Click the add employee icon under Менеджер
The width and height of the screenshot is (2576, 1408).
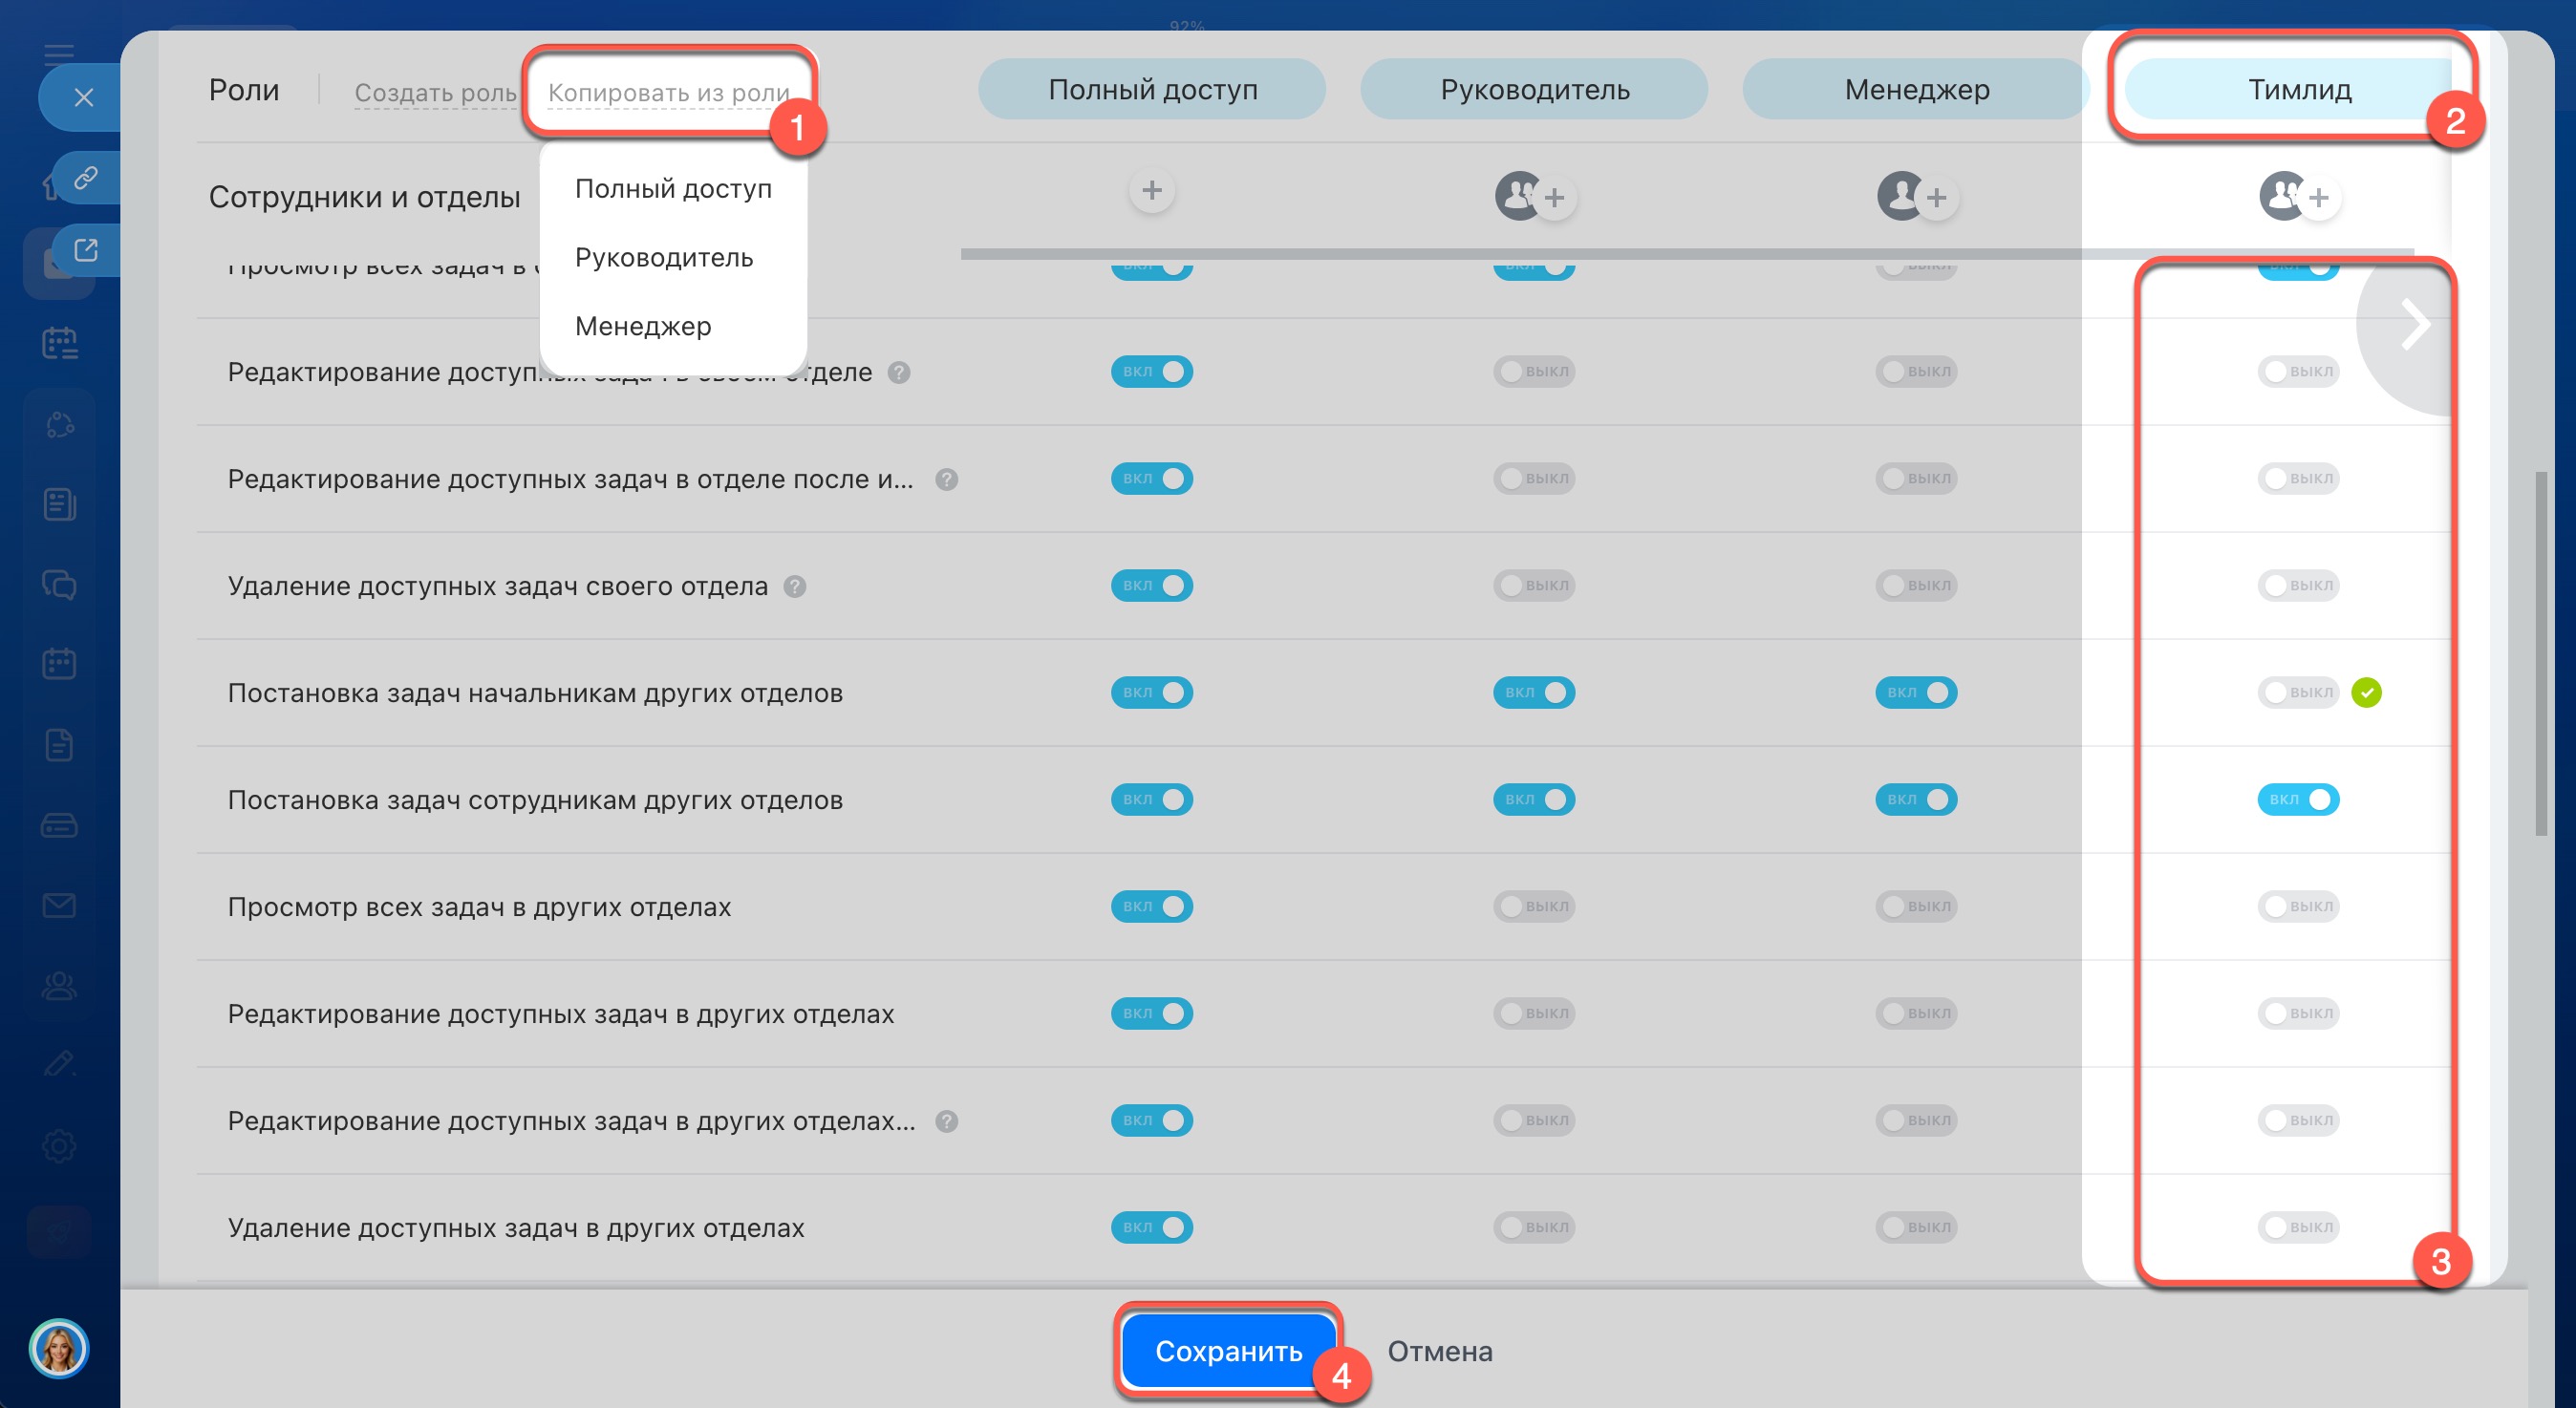1935,198
